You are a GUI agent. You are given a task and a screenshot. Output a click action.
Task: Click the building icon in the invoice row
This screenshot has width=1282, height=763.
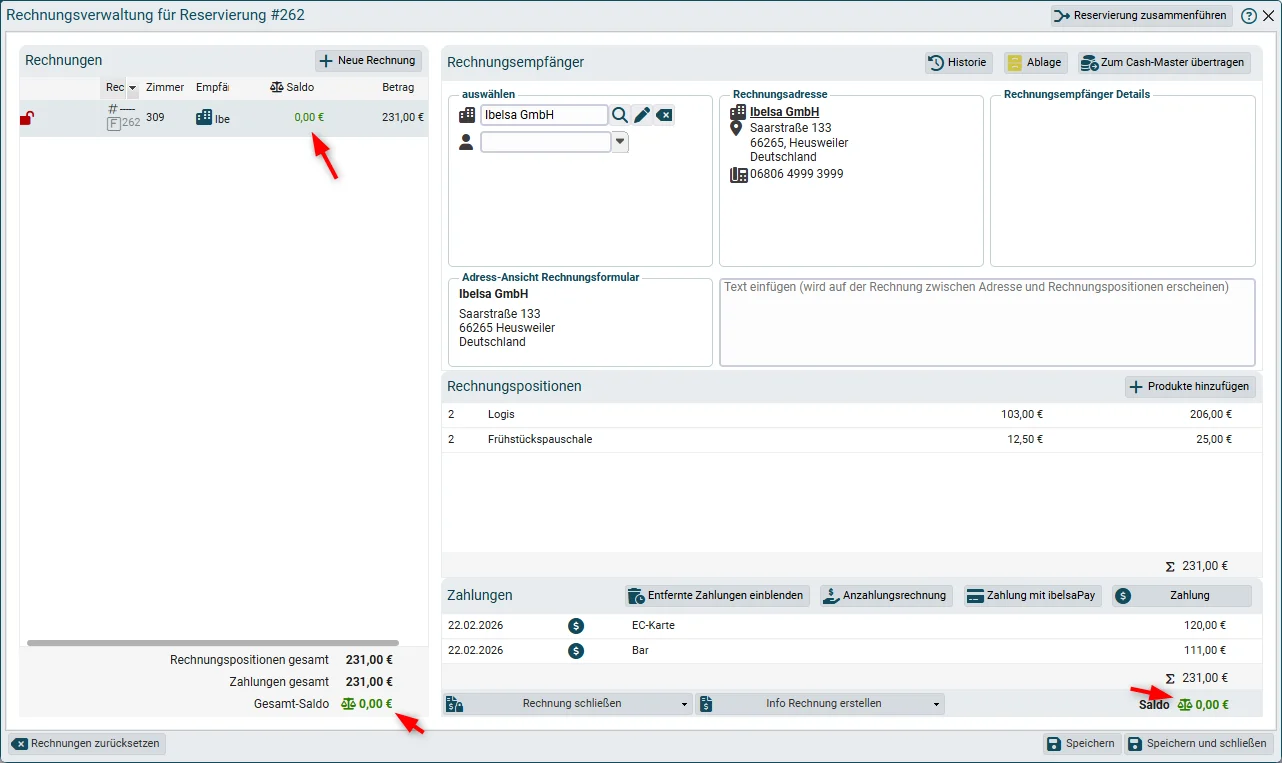click(204, 117)
